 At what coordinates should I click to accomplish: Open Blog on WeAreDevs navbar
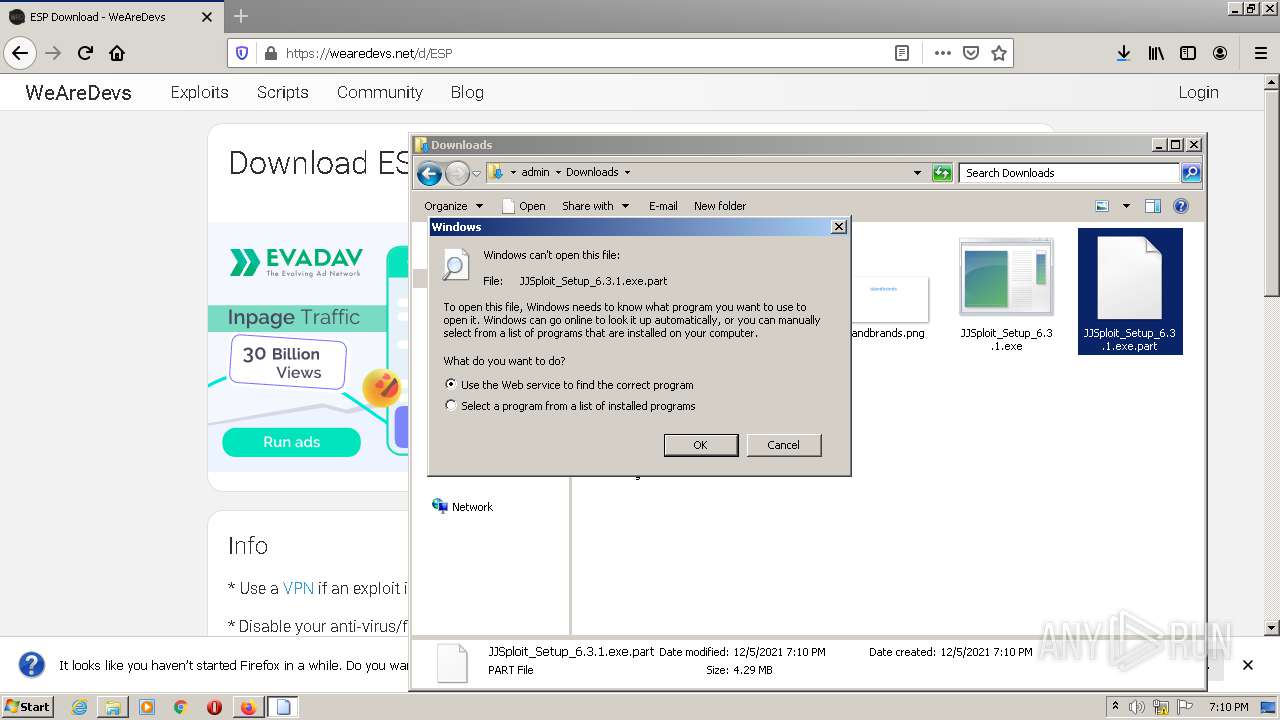(467, 92)
